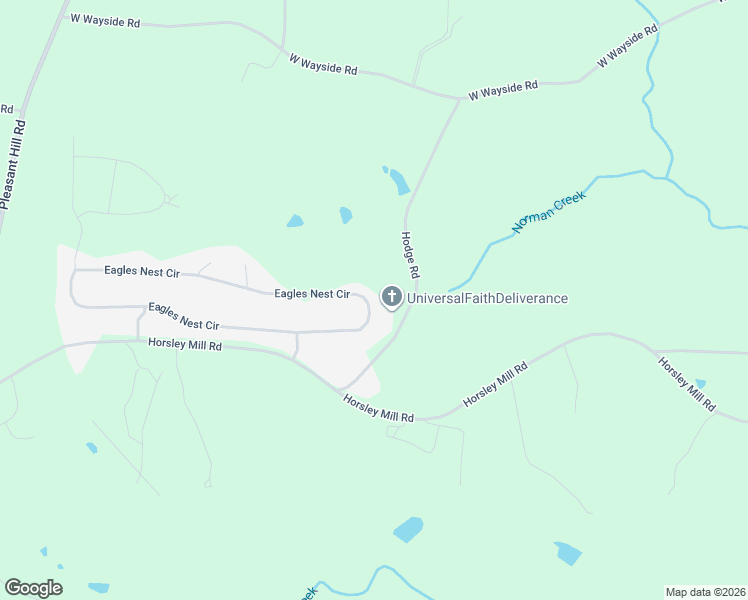Click the far-right Horsley Mill Rd label

[687, 384]
